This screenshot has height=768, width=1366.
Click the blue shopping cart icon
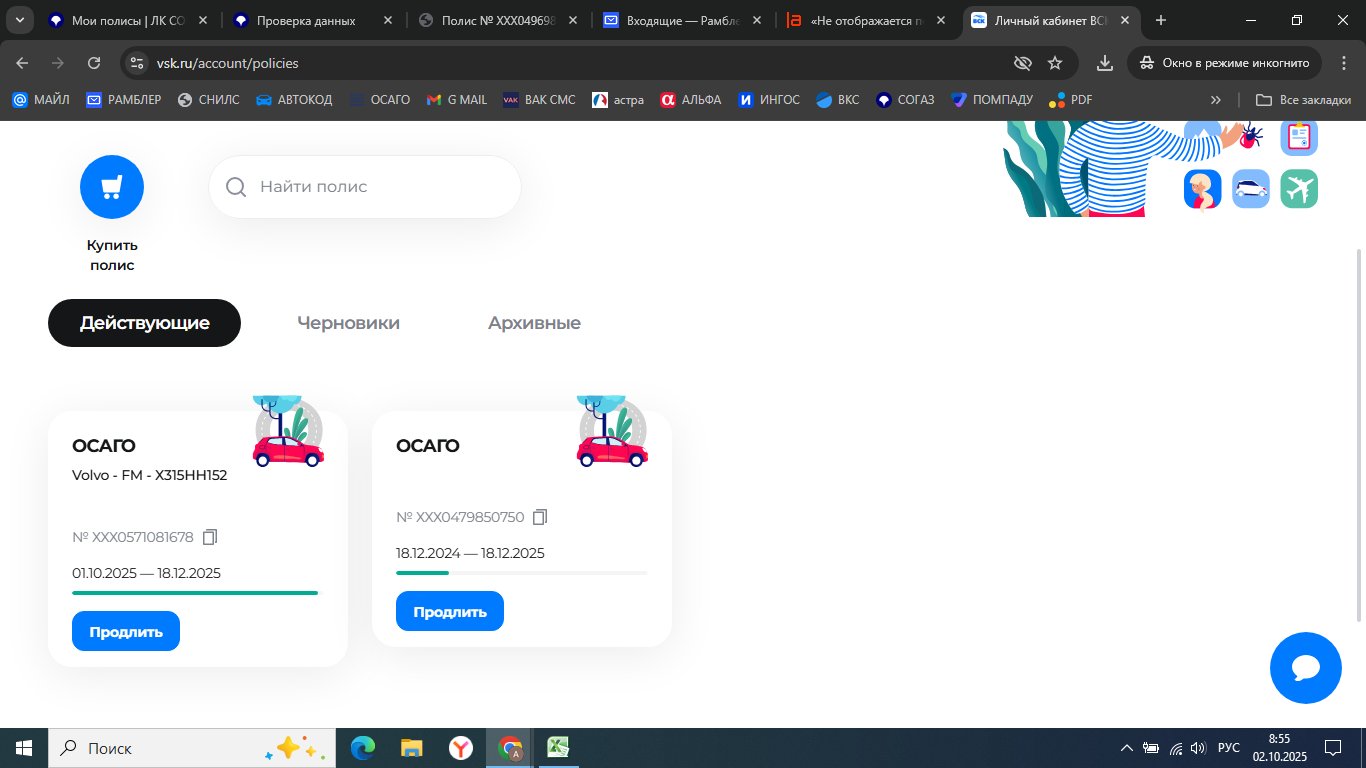click(x=112, y=187)
